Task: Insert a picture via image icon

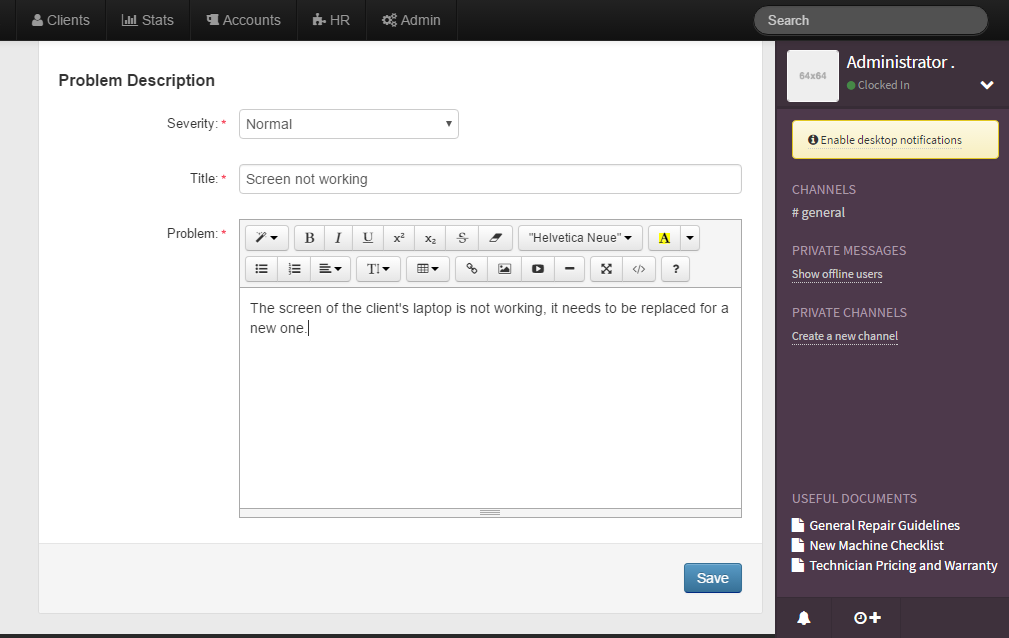Action: coord(504,269)
